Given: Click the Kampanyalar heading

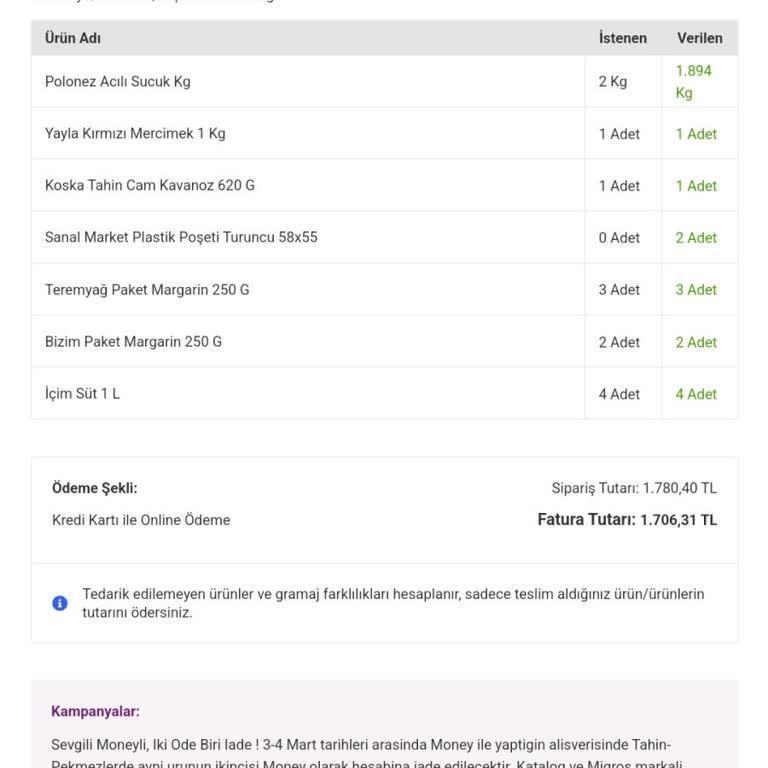Looking at the screenshot, I should click(x=95, y=712).
